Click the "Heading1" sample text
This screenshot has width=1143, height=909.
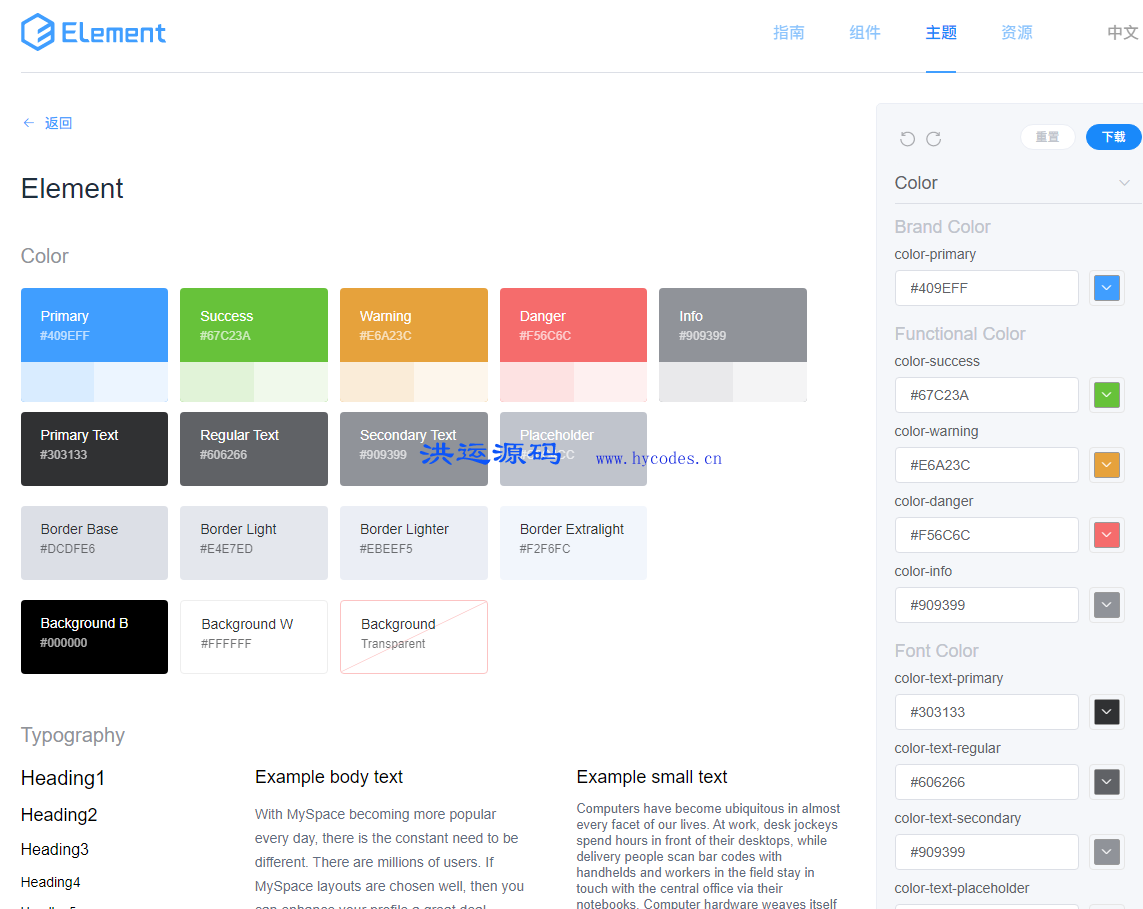pyautogui.click(x=63, y=778)
